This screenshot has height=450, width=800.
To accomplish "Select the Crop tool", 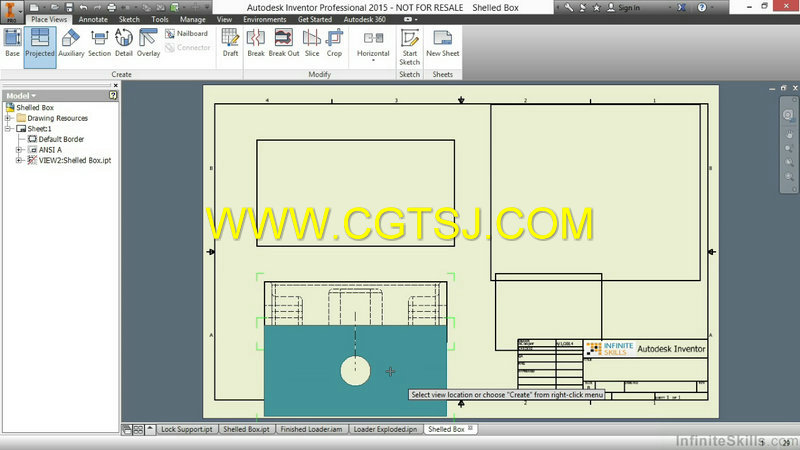I will pos(334,43).
